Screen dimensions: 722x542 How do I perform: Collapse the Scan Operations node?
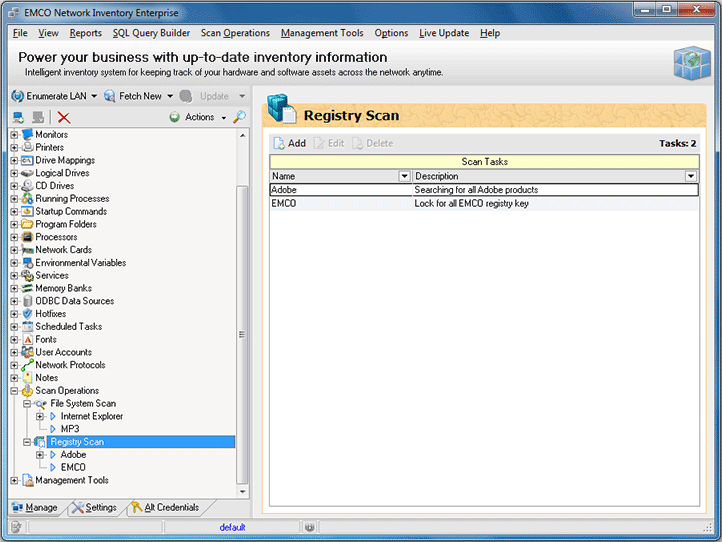point(15,391)
